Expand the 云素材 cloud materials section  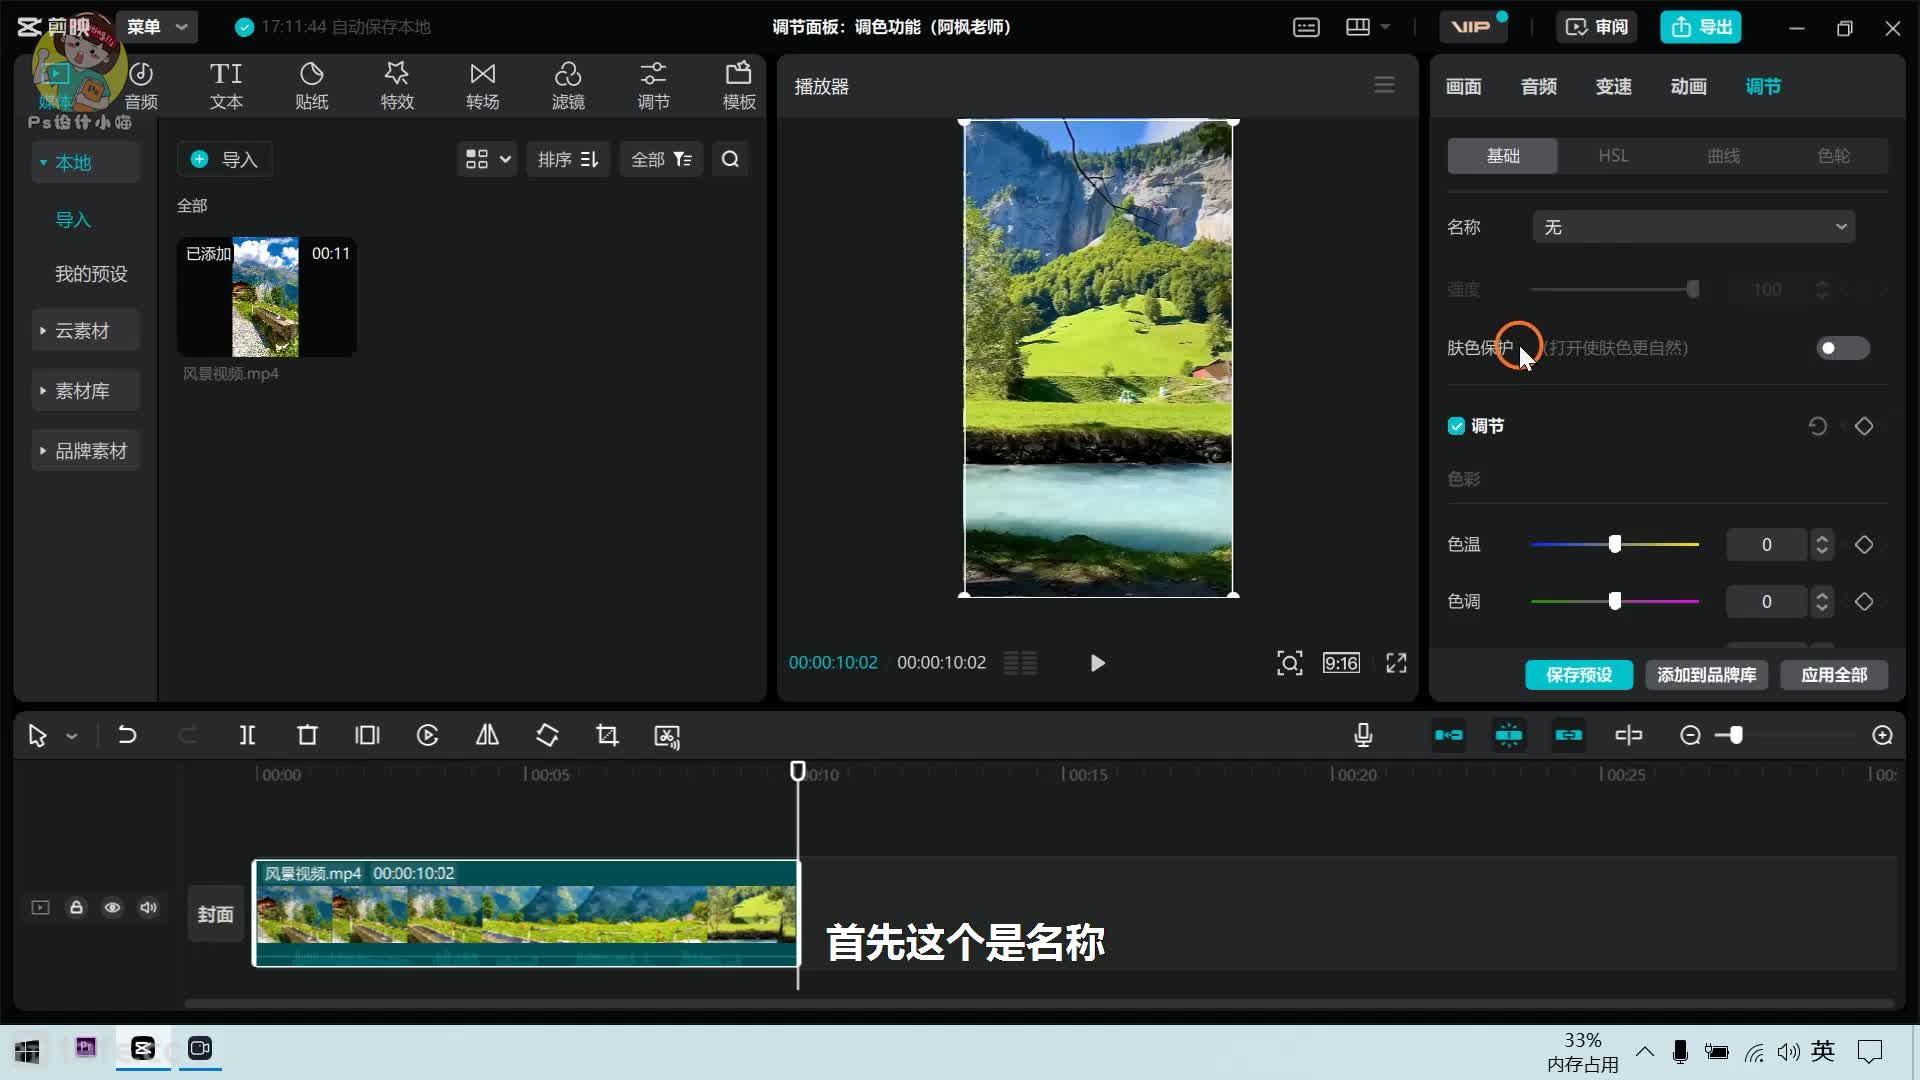point(85,330)
